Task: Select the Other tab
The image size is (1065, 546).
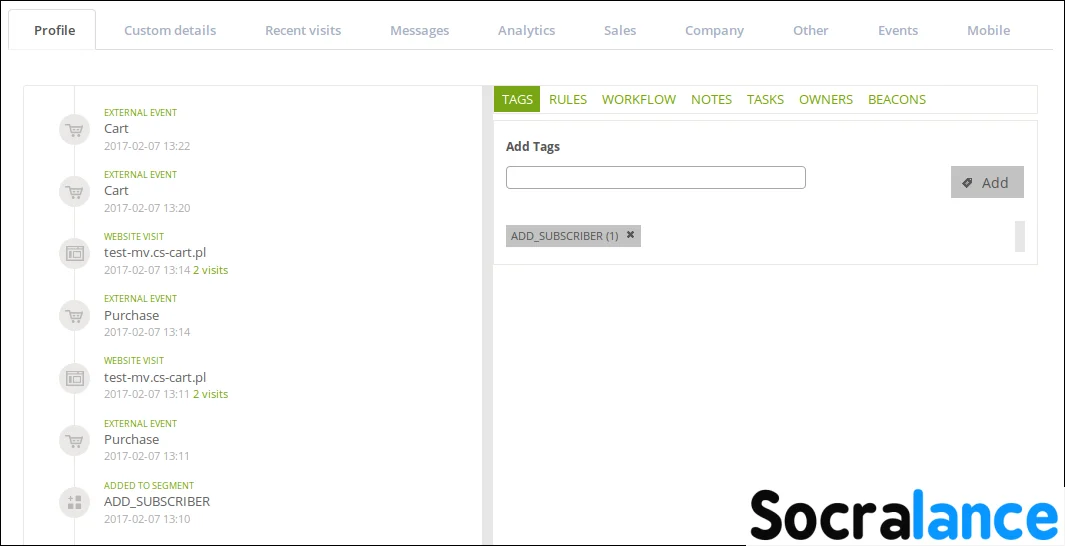Action: (x=810, y=31)
